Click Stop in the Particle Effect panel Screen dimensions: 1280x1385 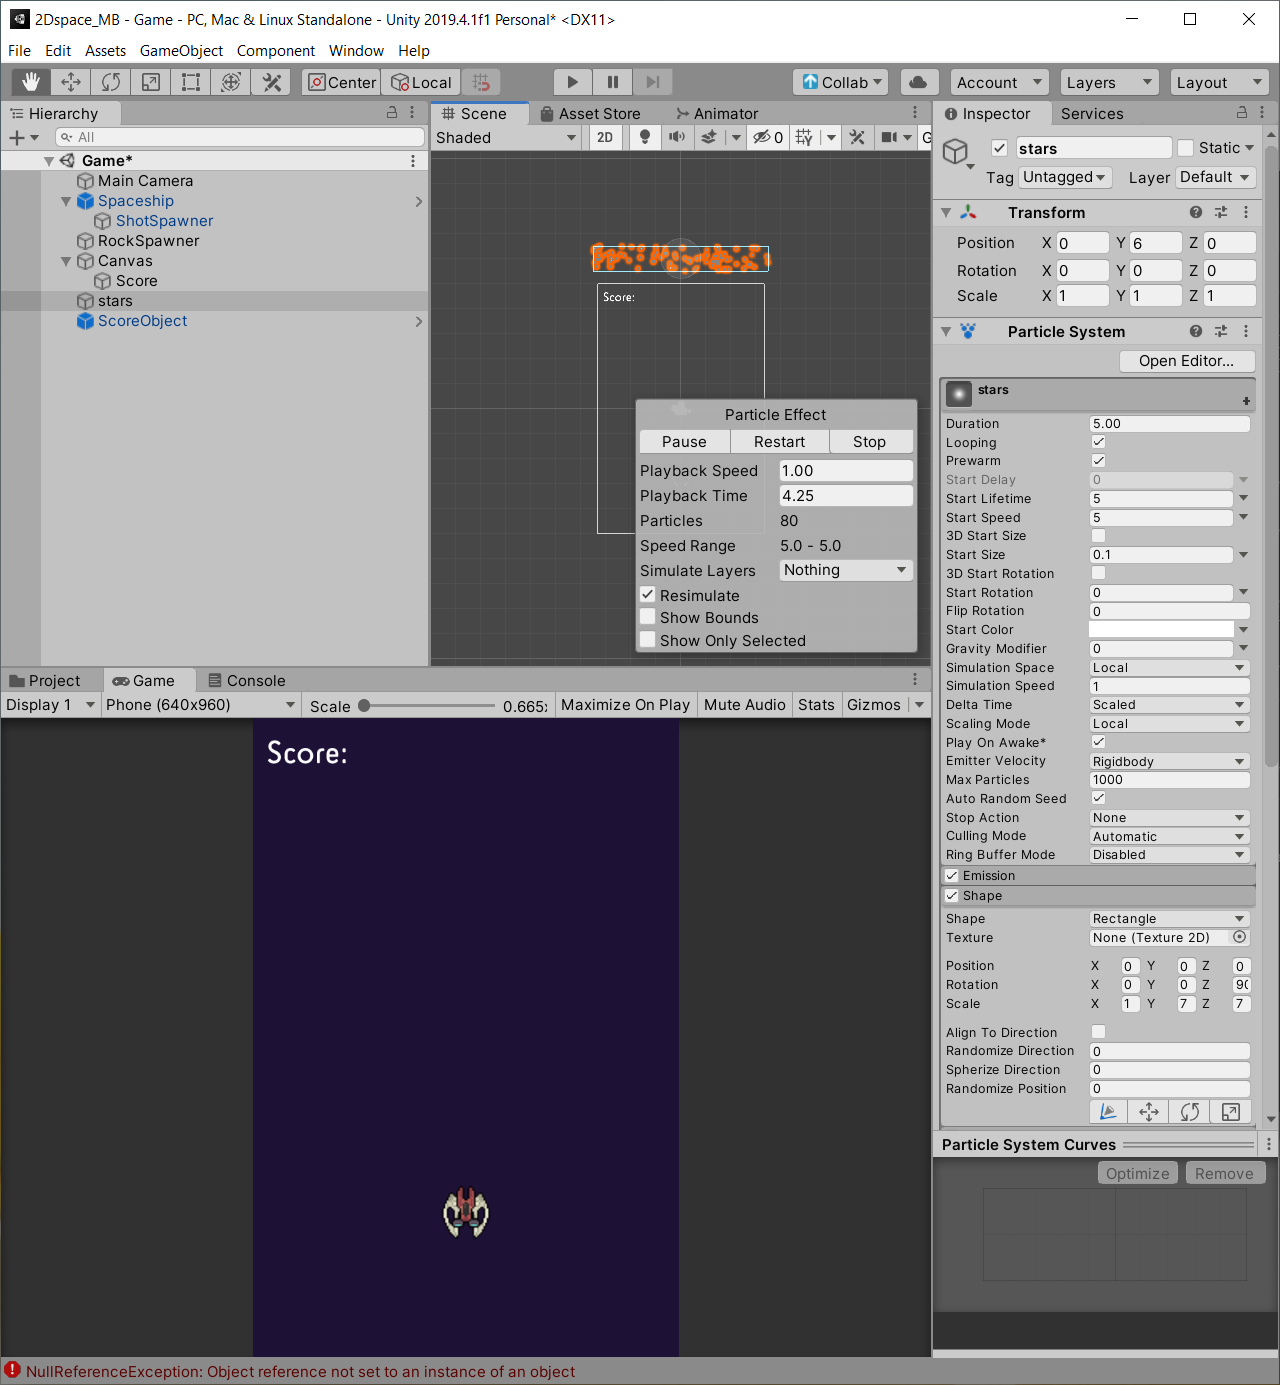869,441
